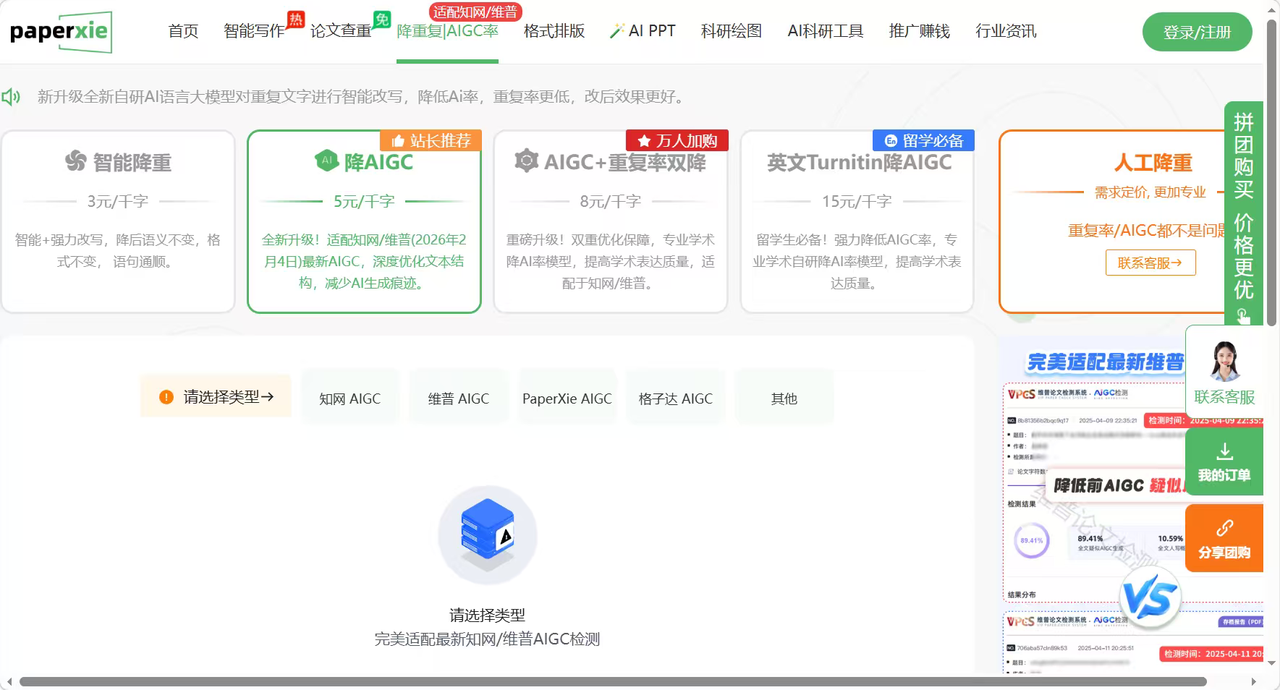
Task: Open the AI科研工具 menu
Action: pyautogui.click(x=825, y=31)
